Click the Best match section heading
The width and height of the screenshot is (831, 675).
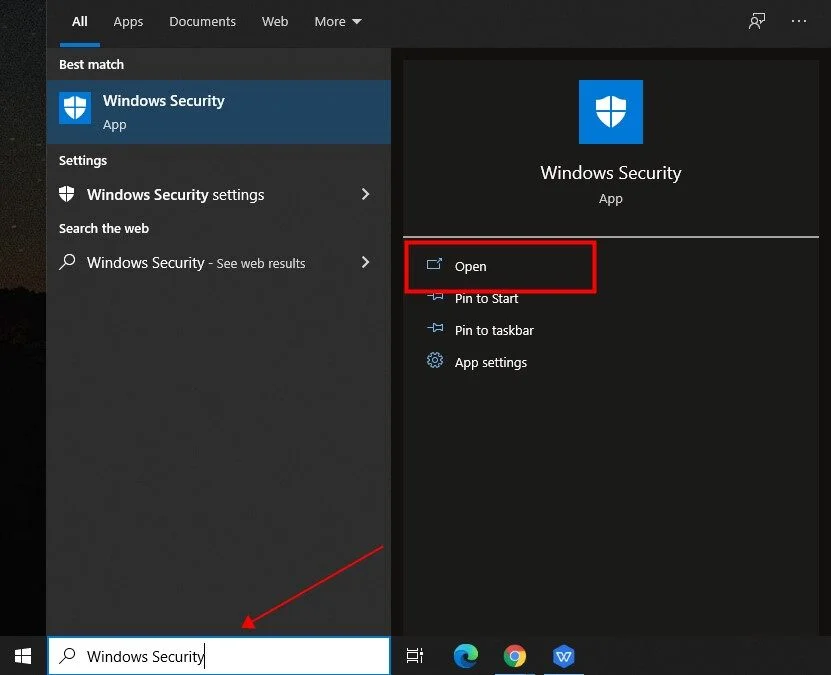[x=91, y=65]
